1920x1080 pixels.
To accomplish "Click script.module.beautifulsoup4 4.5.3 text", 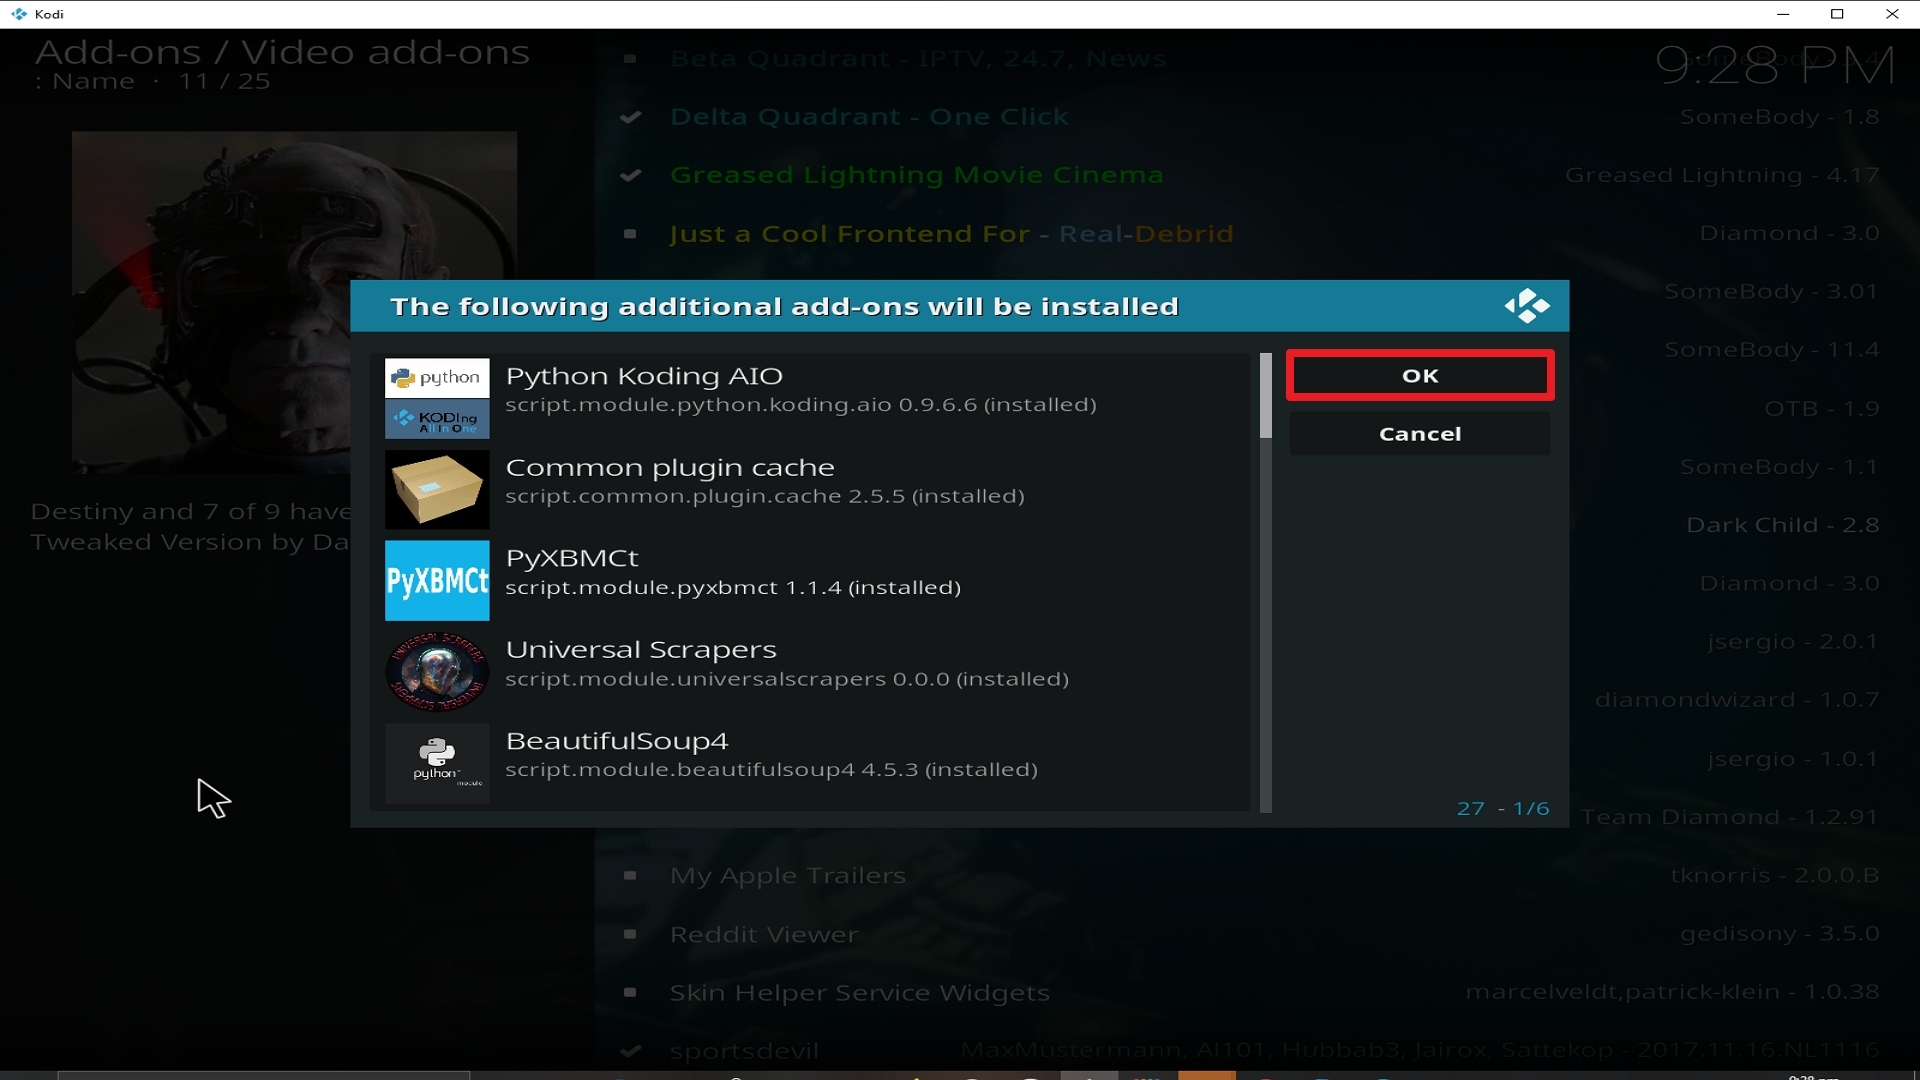I will [771, 770].
